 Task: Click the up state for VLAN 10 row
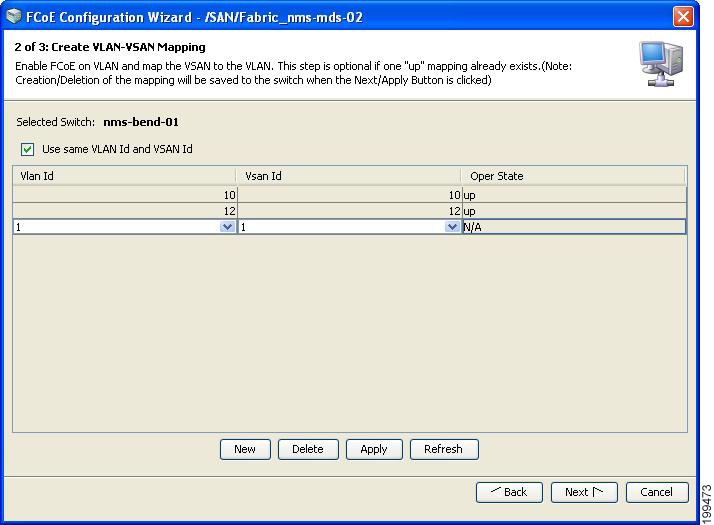(574, 195)
